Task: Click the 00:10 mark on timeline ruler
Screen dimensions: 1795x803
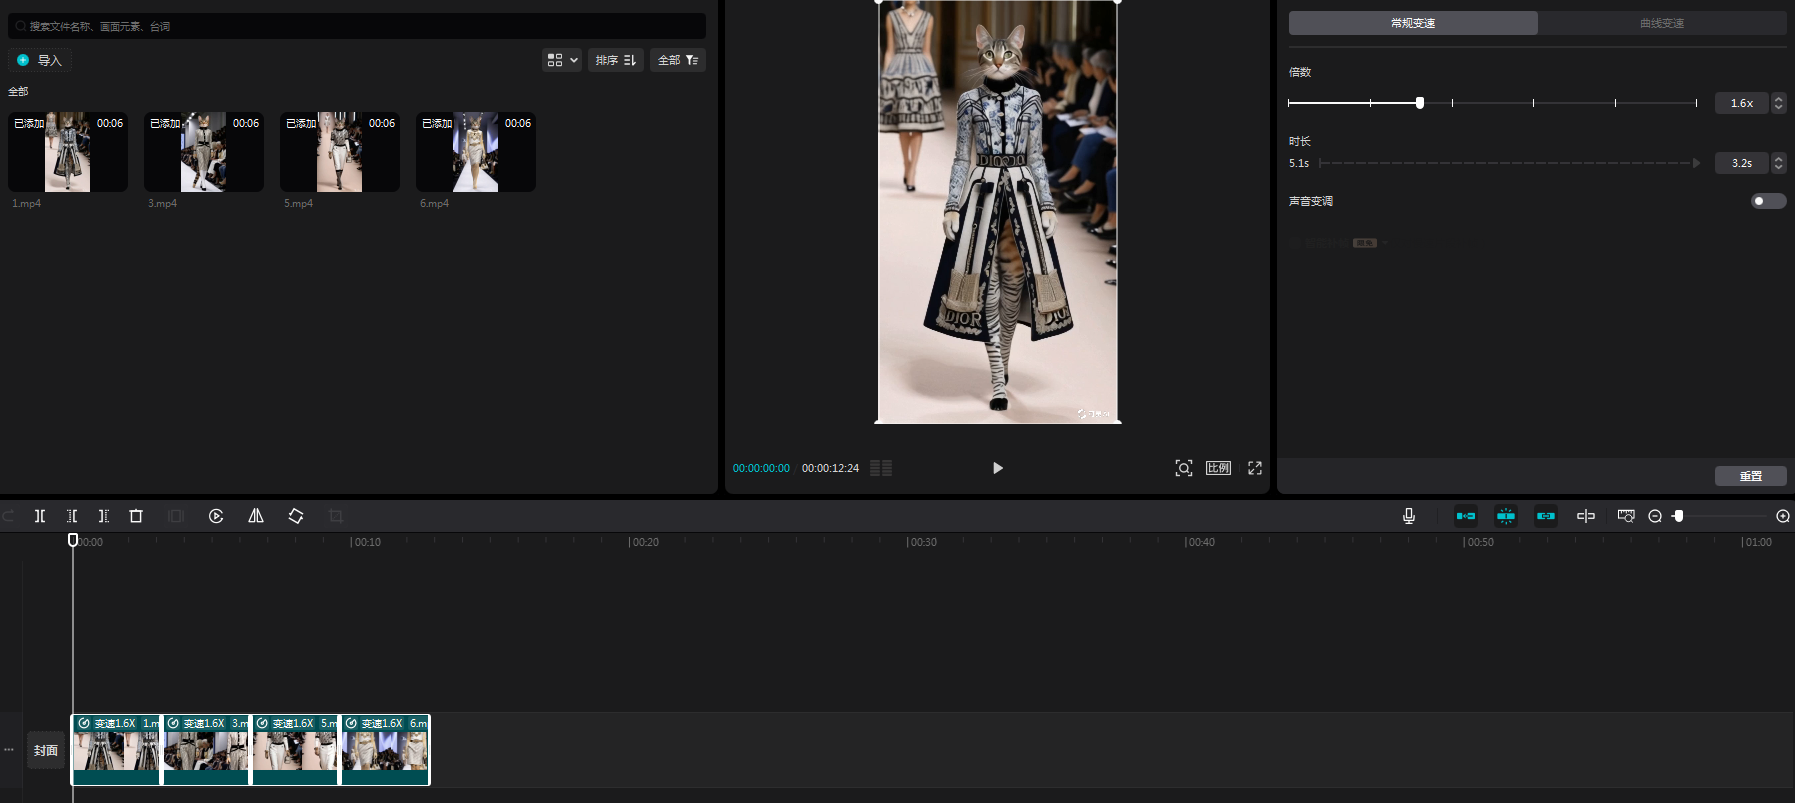Action: pos(366,542)
